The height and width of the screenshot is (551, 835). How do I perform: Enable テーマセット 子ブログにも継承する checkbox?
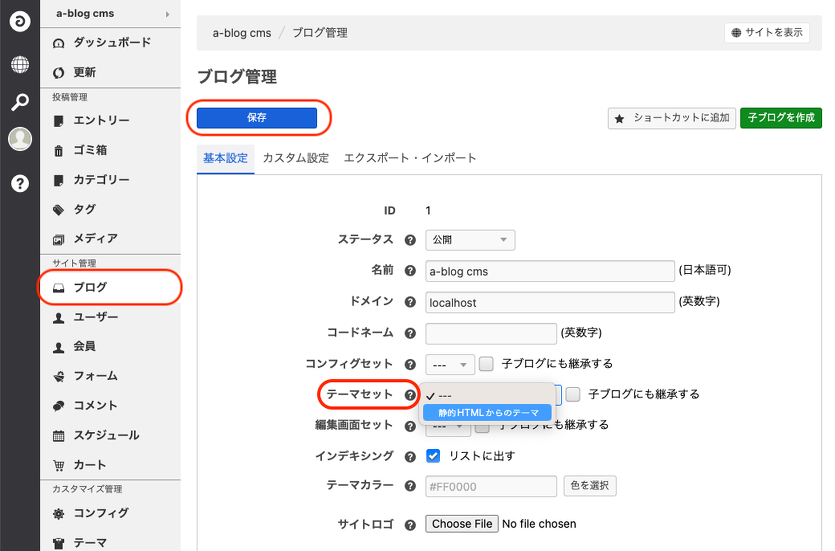[x=573, y=394]
